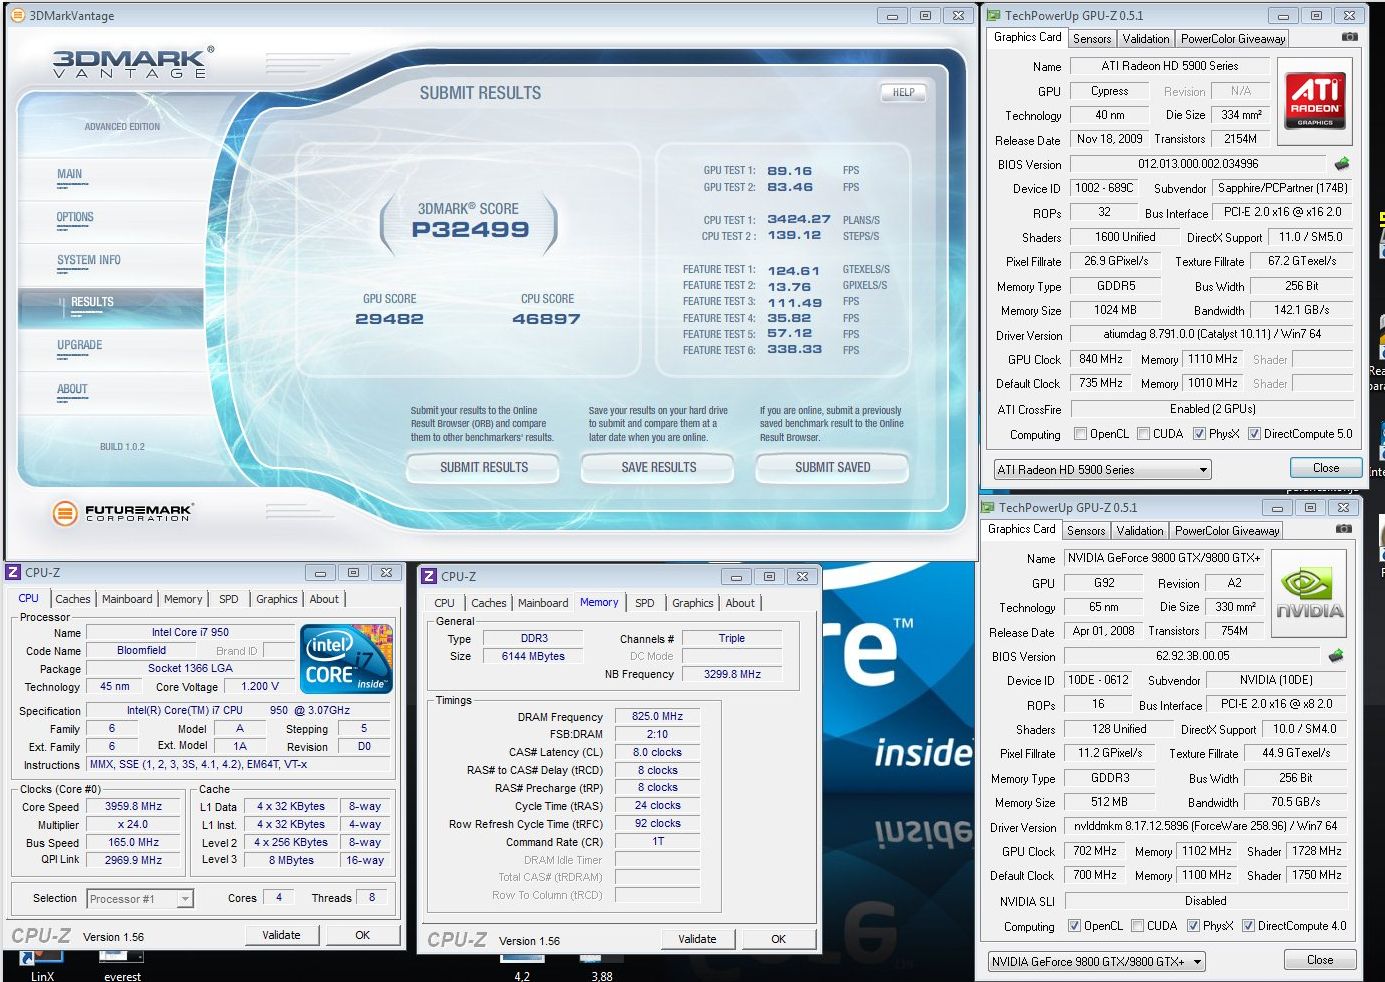Click the Submit Results button
1385x982 pixels.
coord(484,467)
